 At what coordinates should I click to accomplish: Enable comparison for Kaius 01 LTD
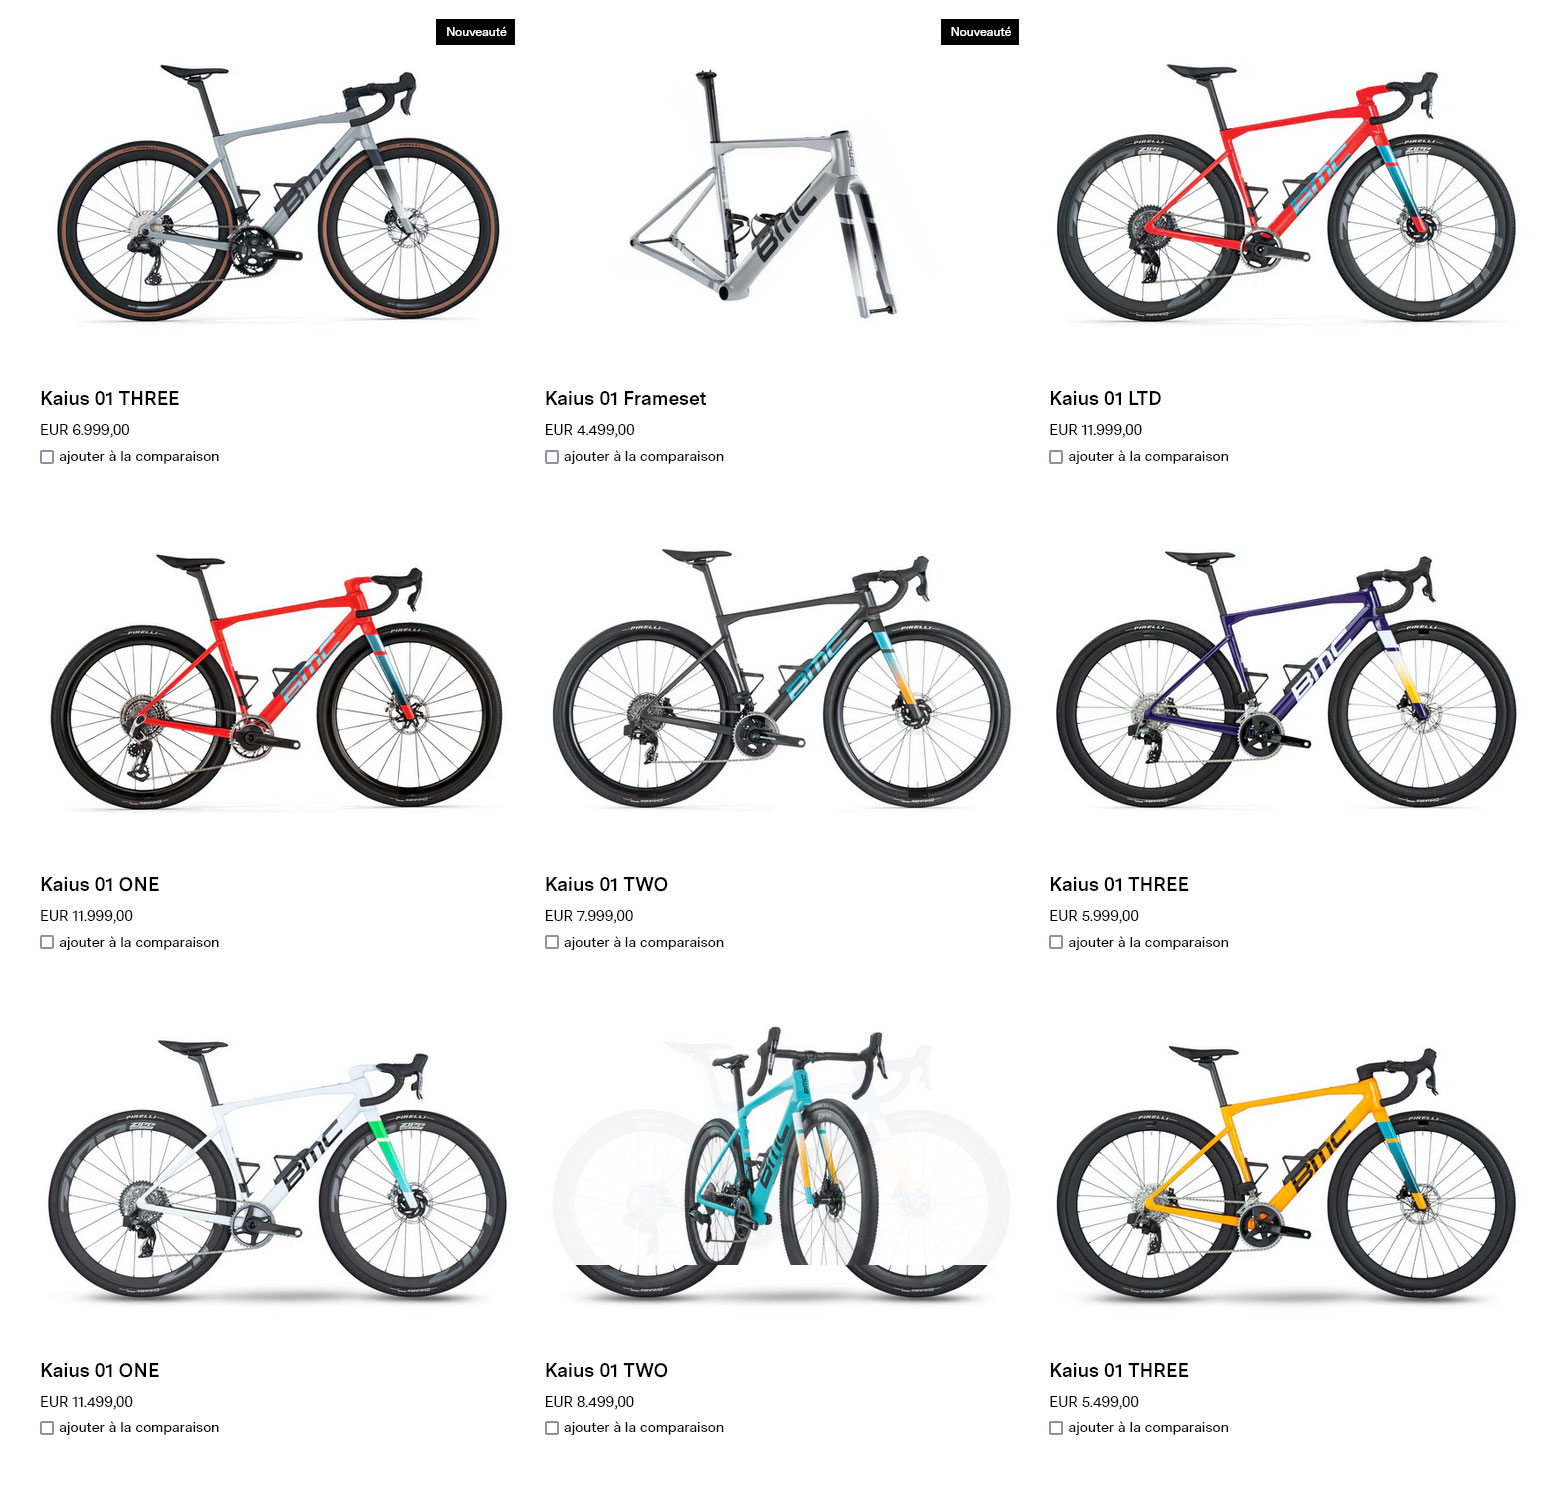tap(1056, 457)
